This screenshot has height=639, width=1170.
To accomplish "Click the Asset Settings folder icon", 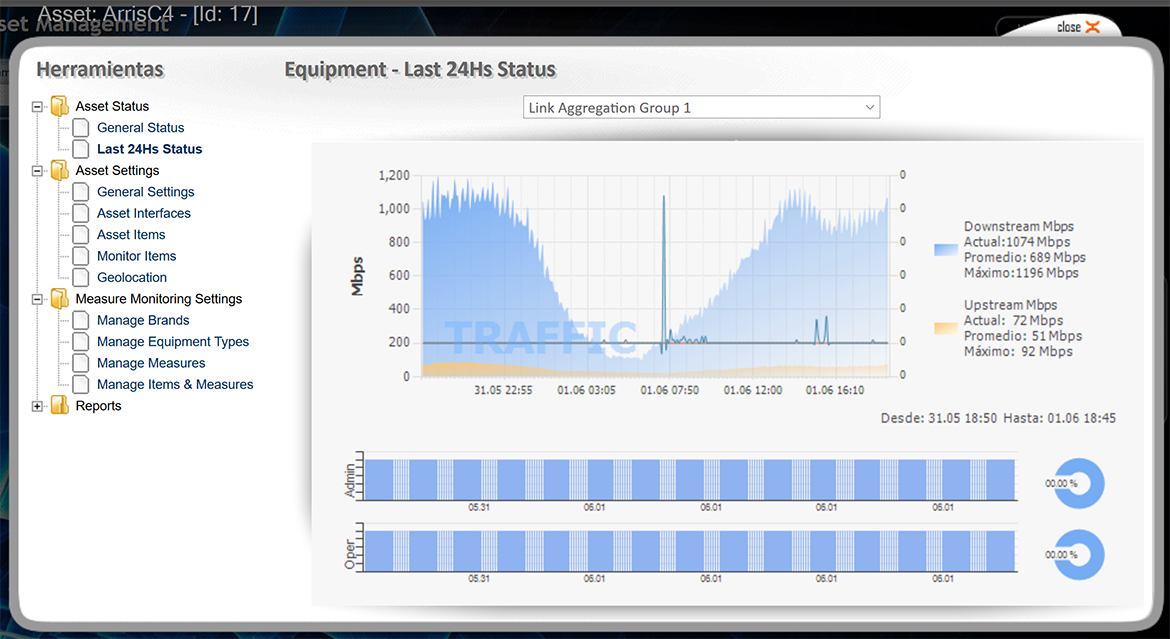I will point(60,171).
